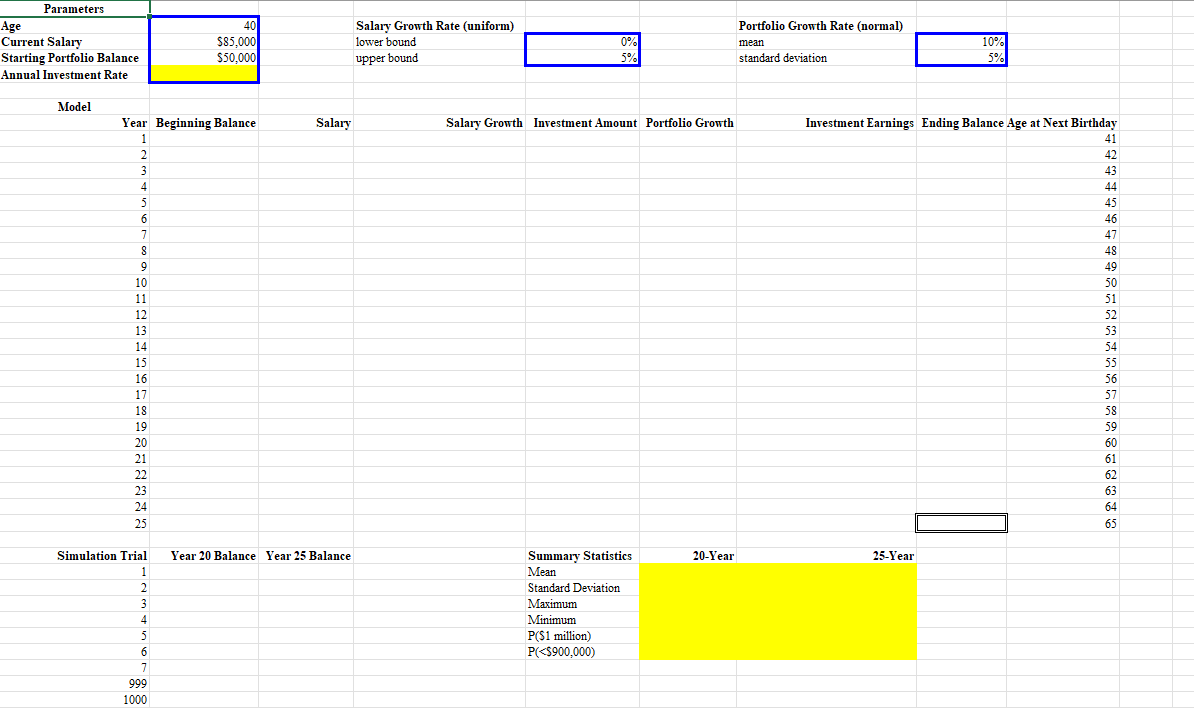The image size is (1194, 708).
Task: Select Simulation Trial 1 cell
Action: click(x=75, y=572)
